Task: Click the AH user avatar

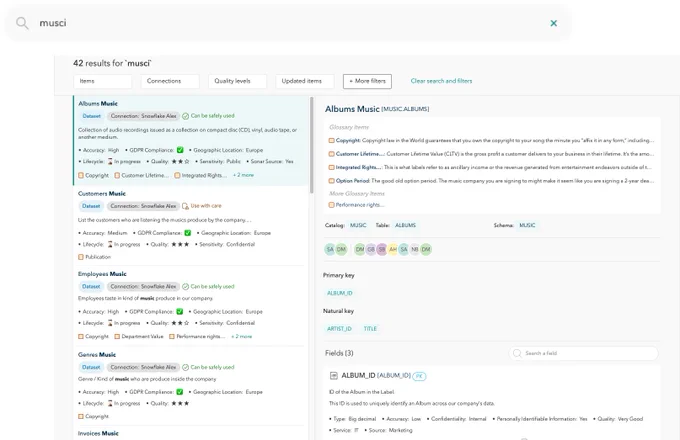Action: click(393, 249)
